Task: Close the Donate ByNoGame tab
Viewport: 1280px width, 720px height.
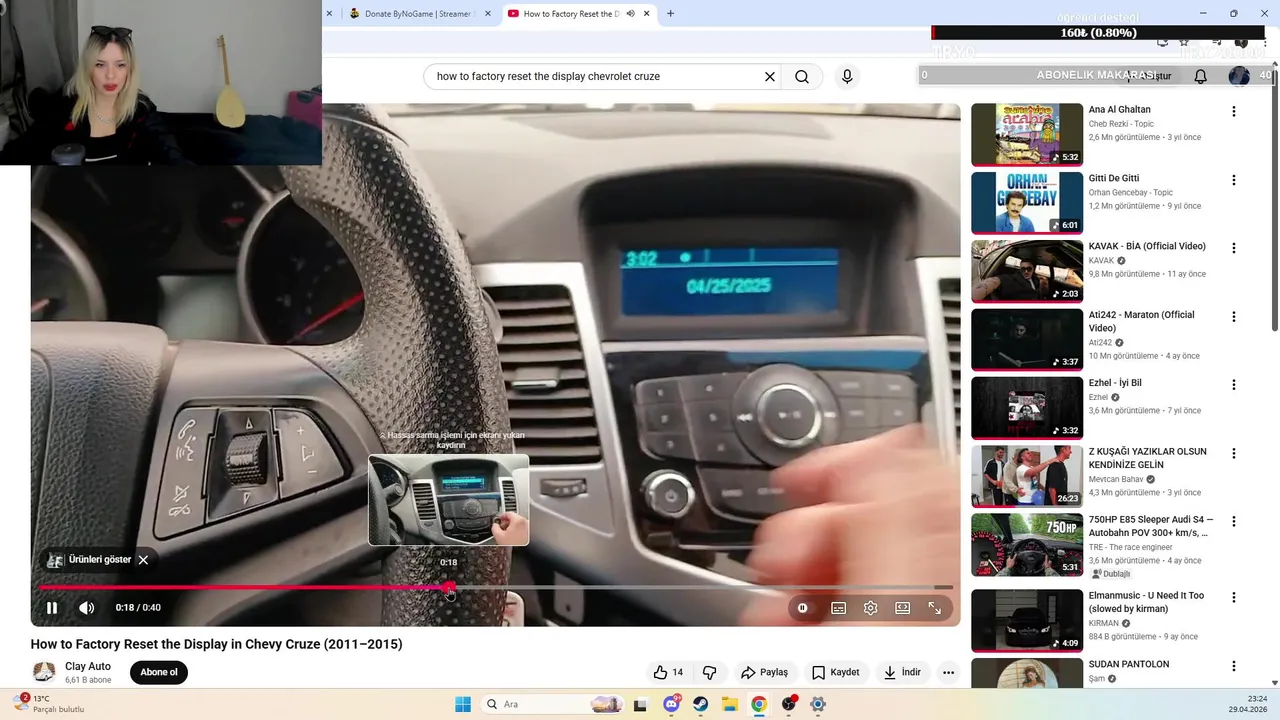Action: tap(488, 14)
